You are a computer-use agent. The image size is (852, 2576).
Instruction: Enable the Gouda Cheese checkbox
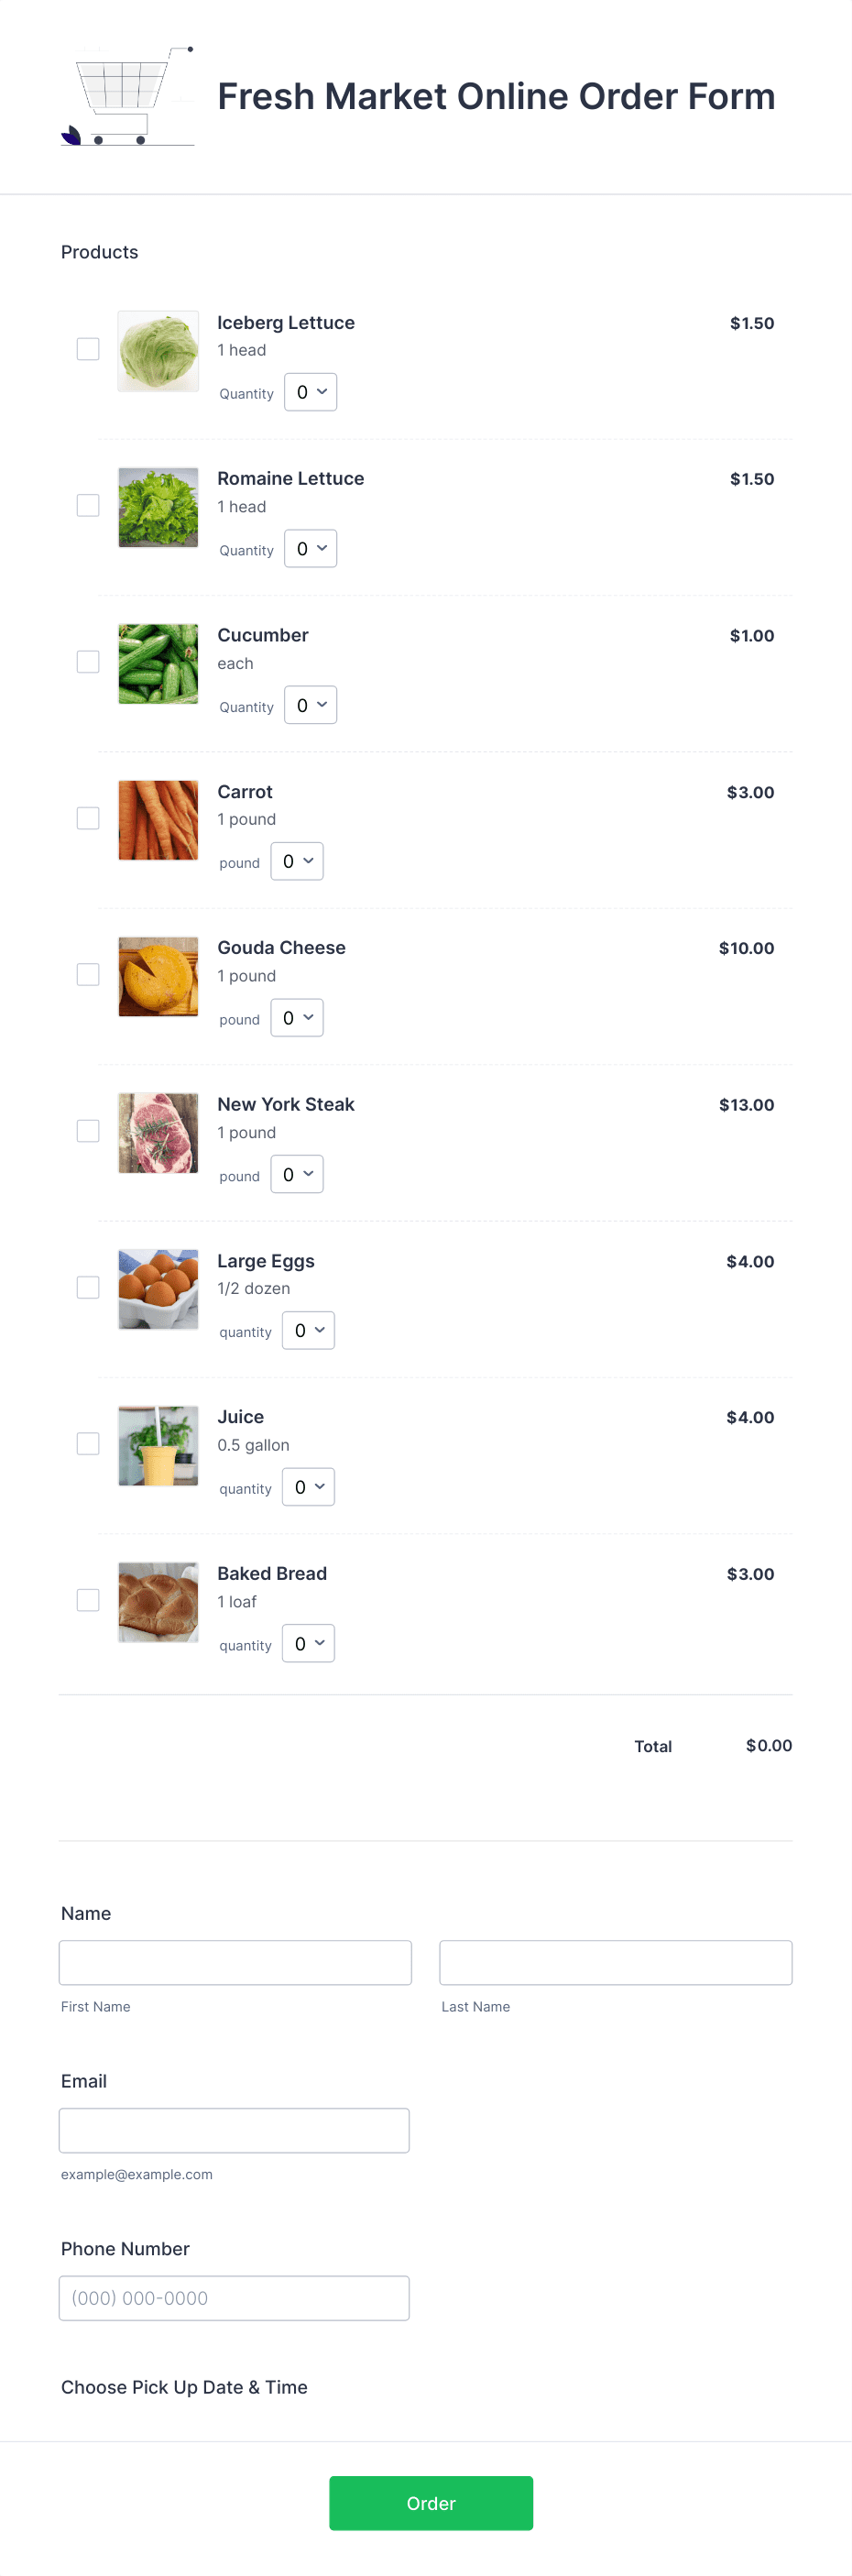click(x=88, y=974)
